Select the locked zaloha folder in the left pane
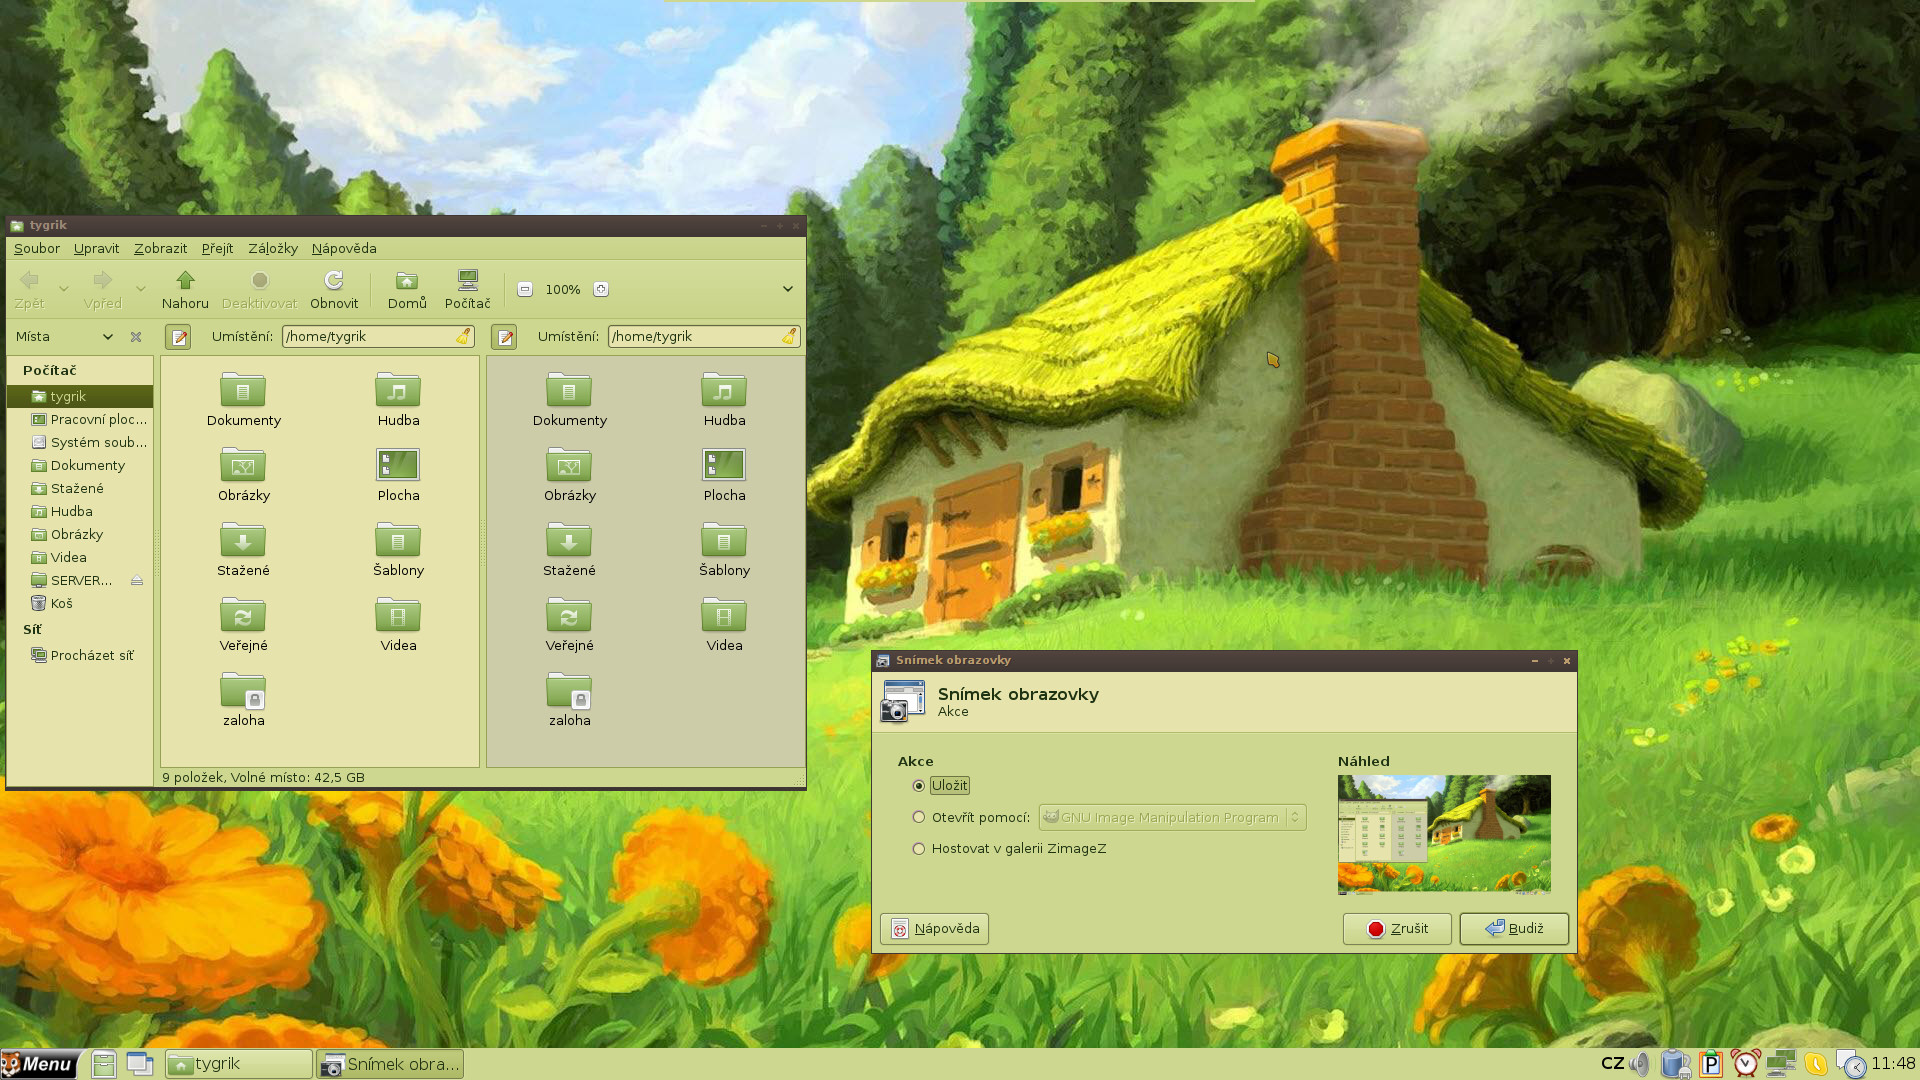Screen dimensions: 1920x1080 click(243, 699)
